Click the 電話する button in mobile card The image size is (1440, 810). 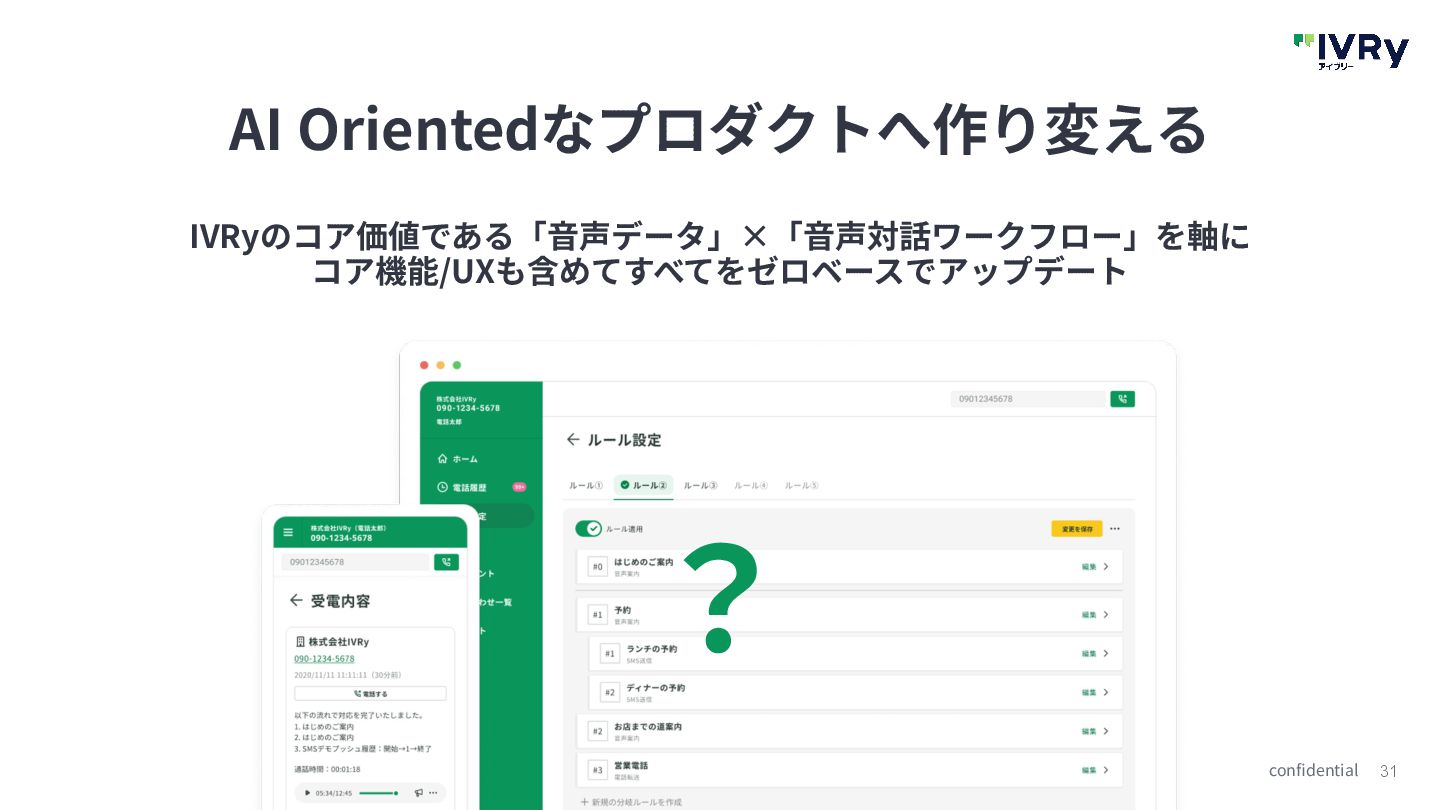click(370, 693)
